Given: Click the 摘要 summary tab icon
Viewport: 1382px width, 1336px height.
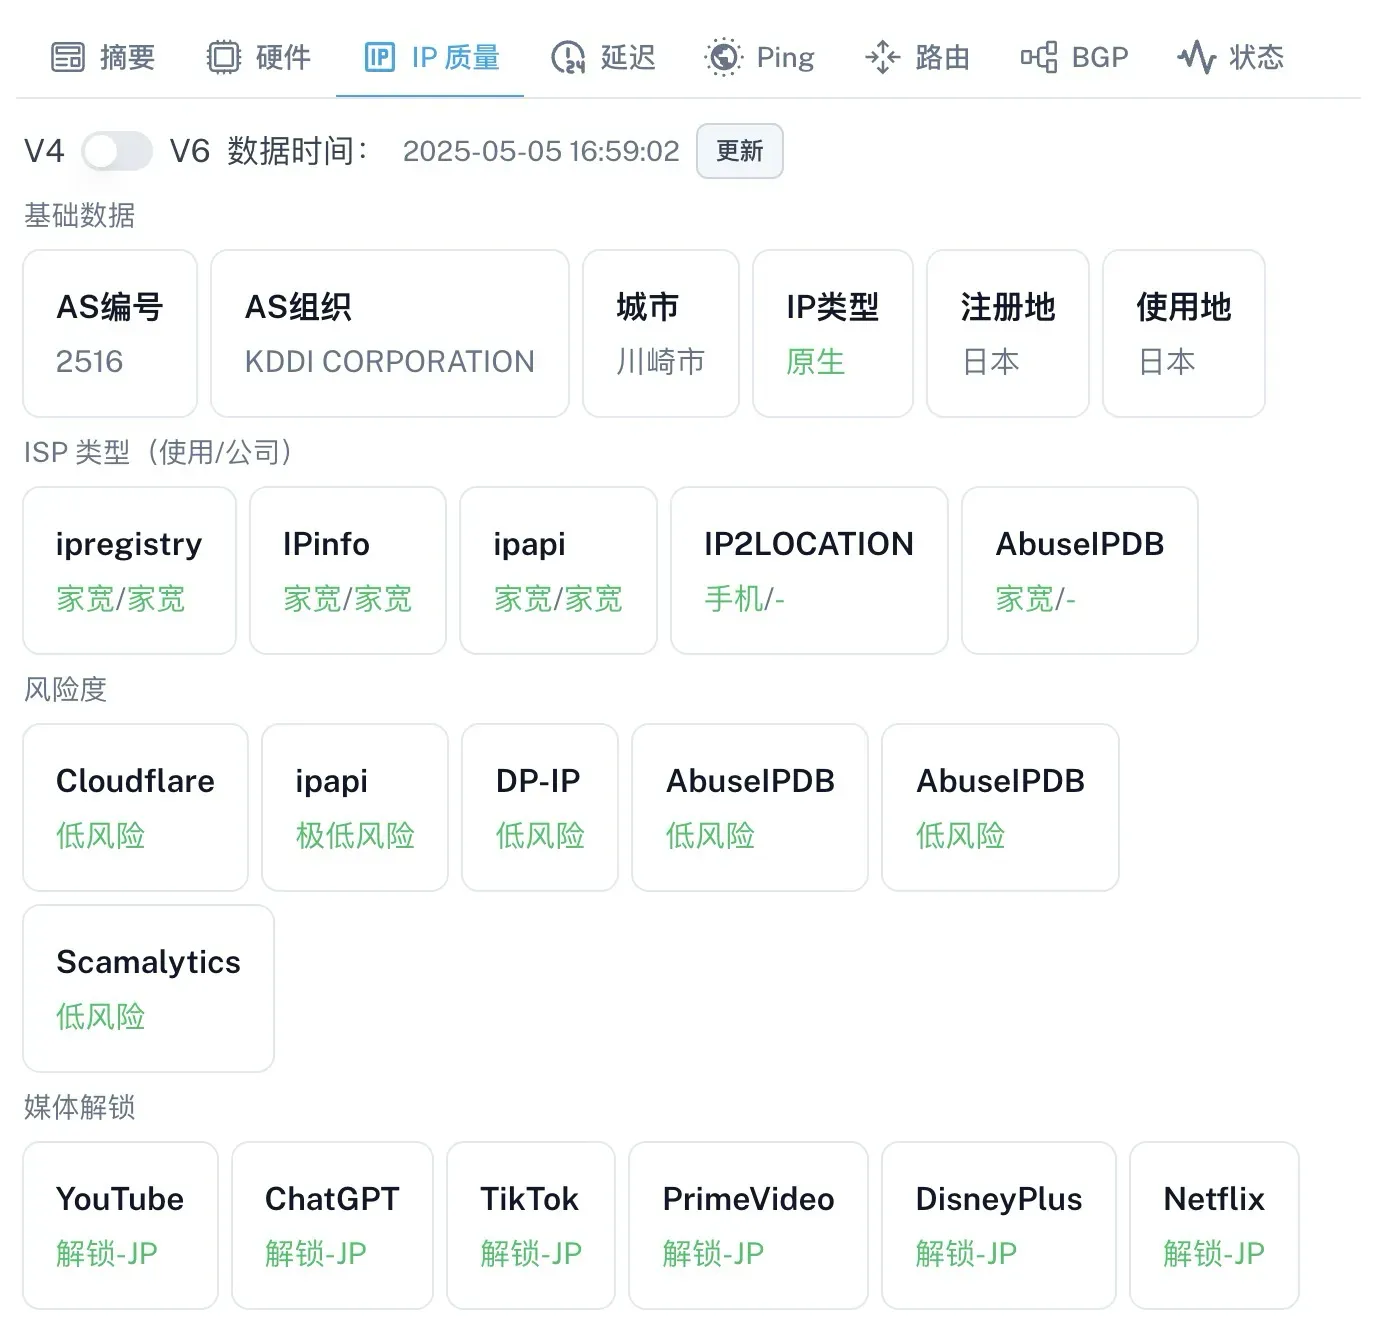Looking at the screenshot, I should (67, 58).
